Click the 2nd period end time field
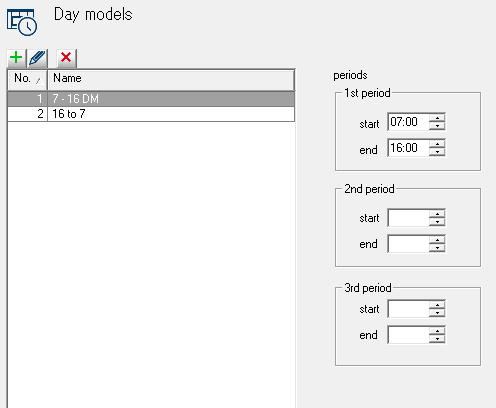 click(408, 244)
